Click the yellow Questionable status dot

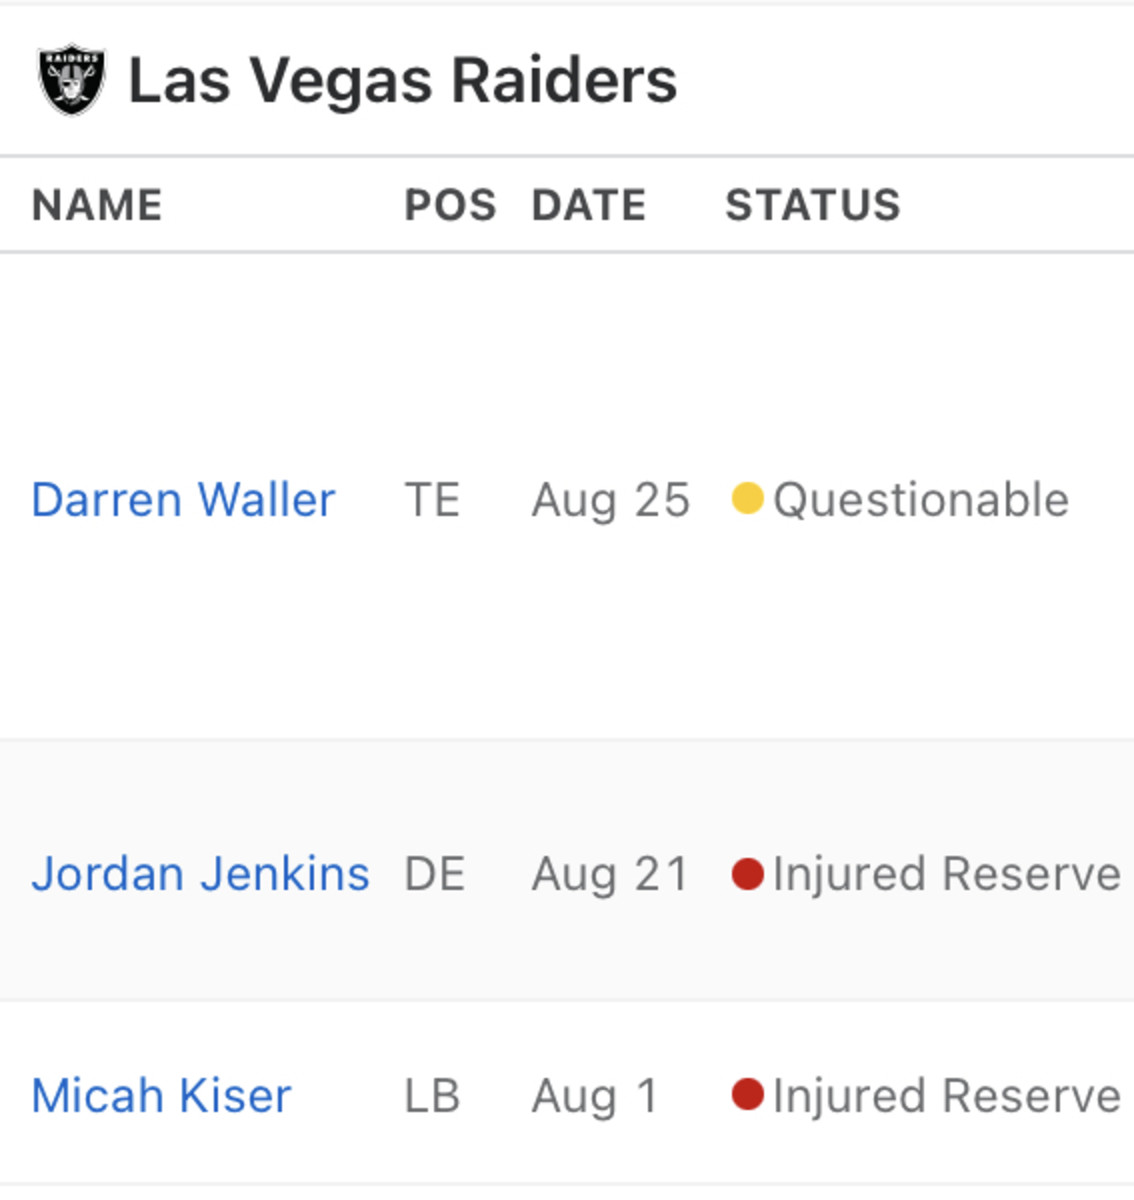point(747,498)
